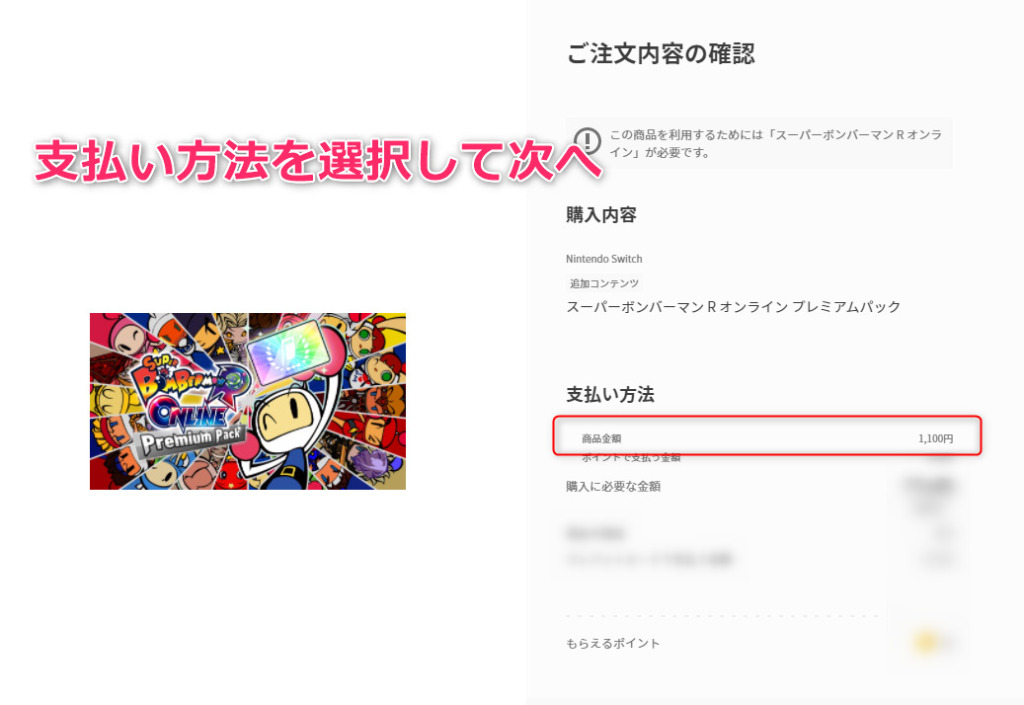The height and width of the screenshot is (705, 1024).
Task: Click the product title スーパーボンバーマン R オンライン プレミアムパック
Action: click(733, 307)
